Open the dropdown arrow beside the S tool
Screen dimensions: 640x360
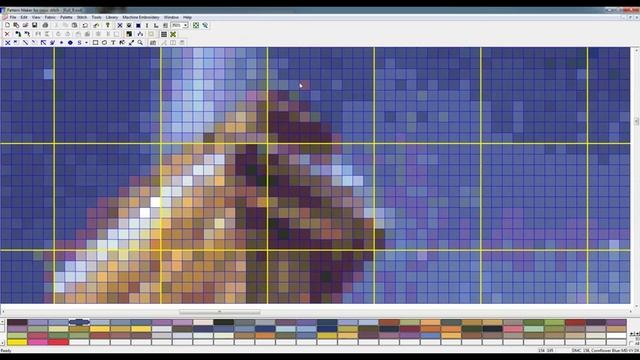[86, 42]
